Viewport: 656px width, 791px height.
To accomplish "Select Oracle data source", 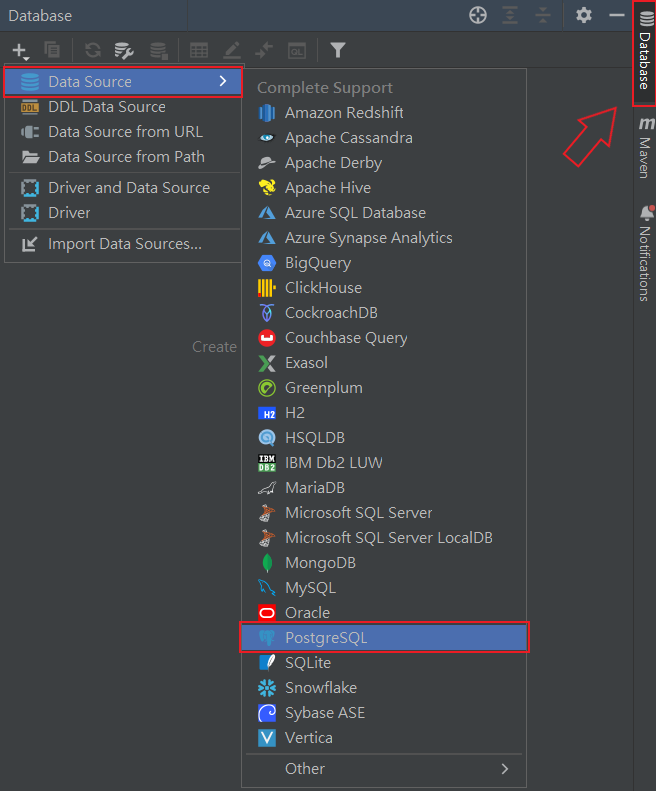I will pos(384,612).
